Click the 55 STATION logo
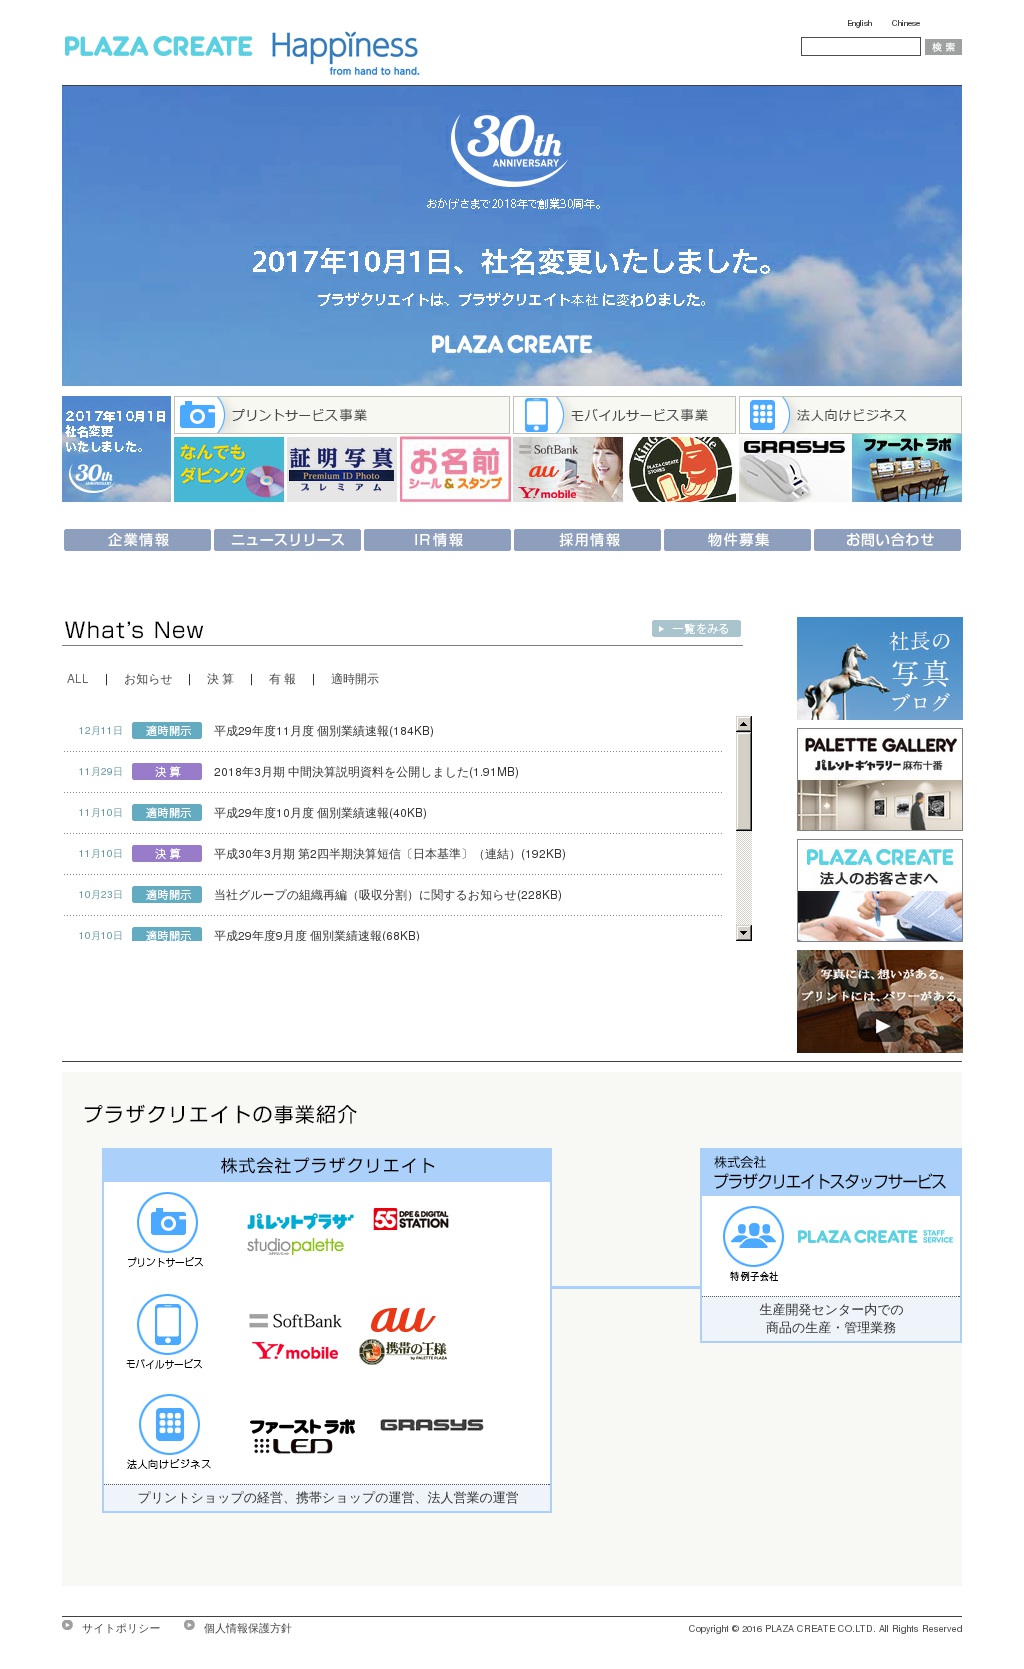 pyautogui.click(x=411, y=1219)
